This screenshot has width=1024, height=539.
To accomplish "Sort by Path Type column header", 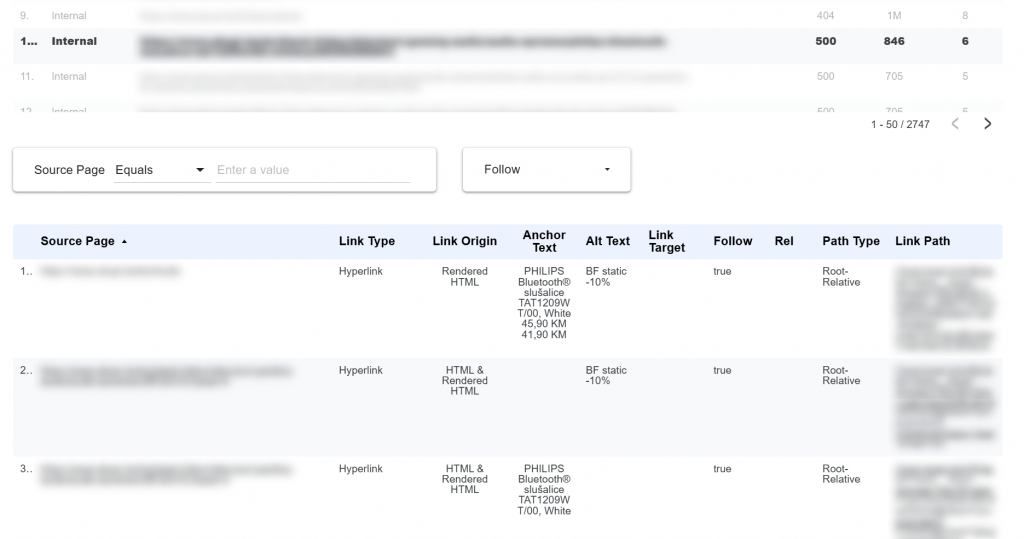I will (x=850, y=241).
